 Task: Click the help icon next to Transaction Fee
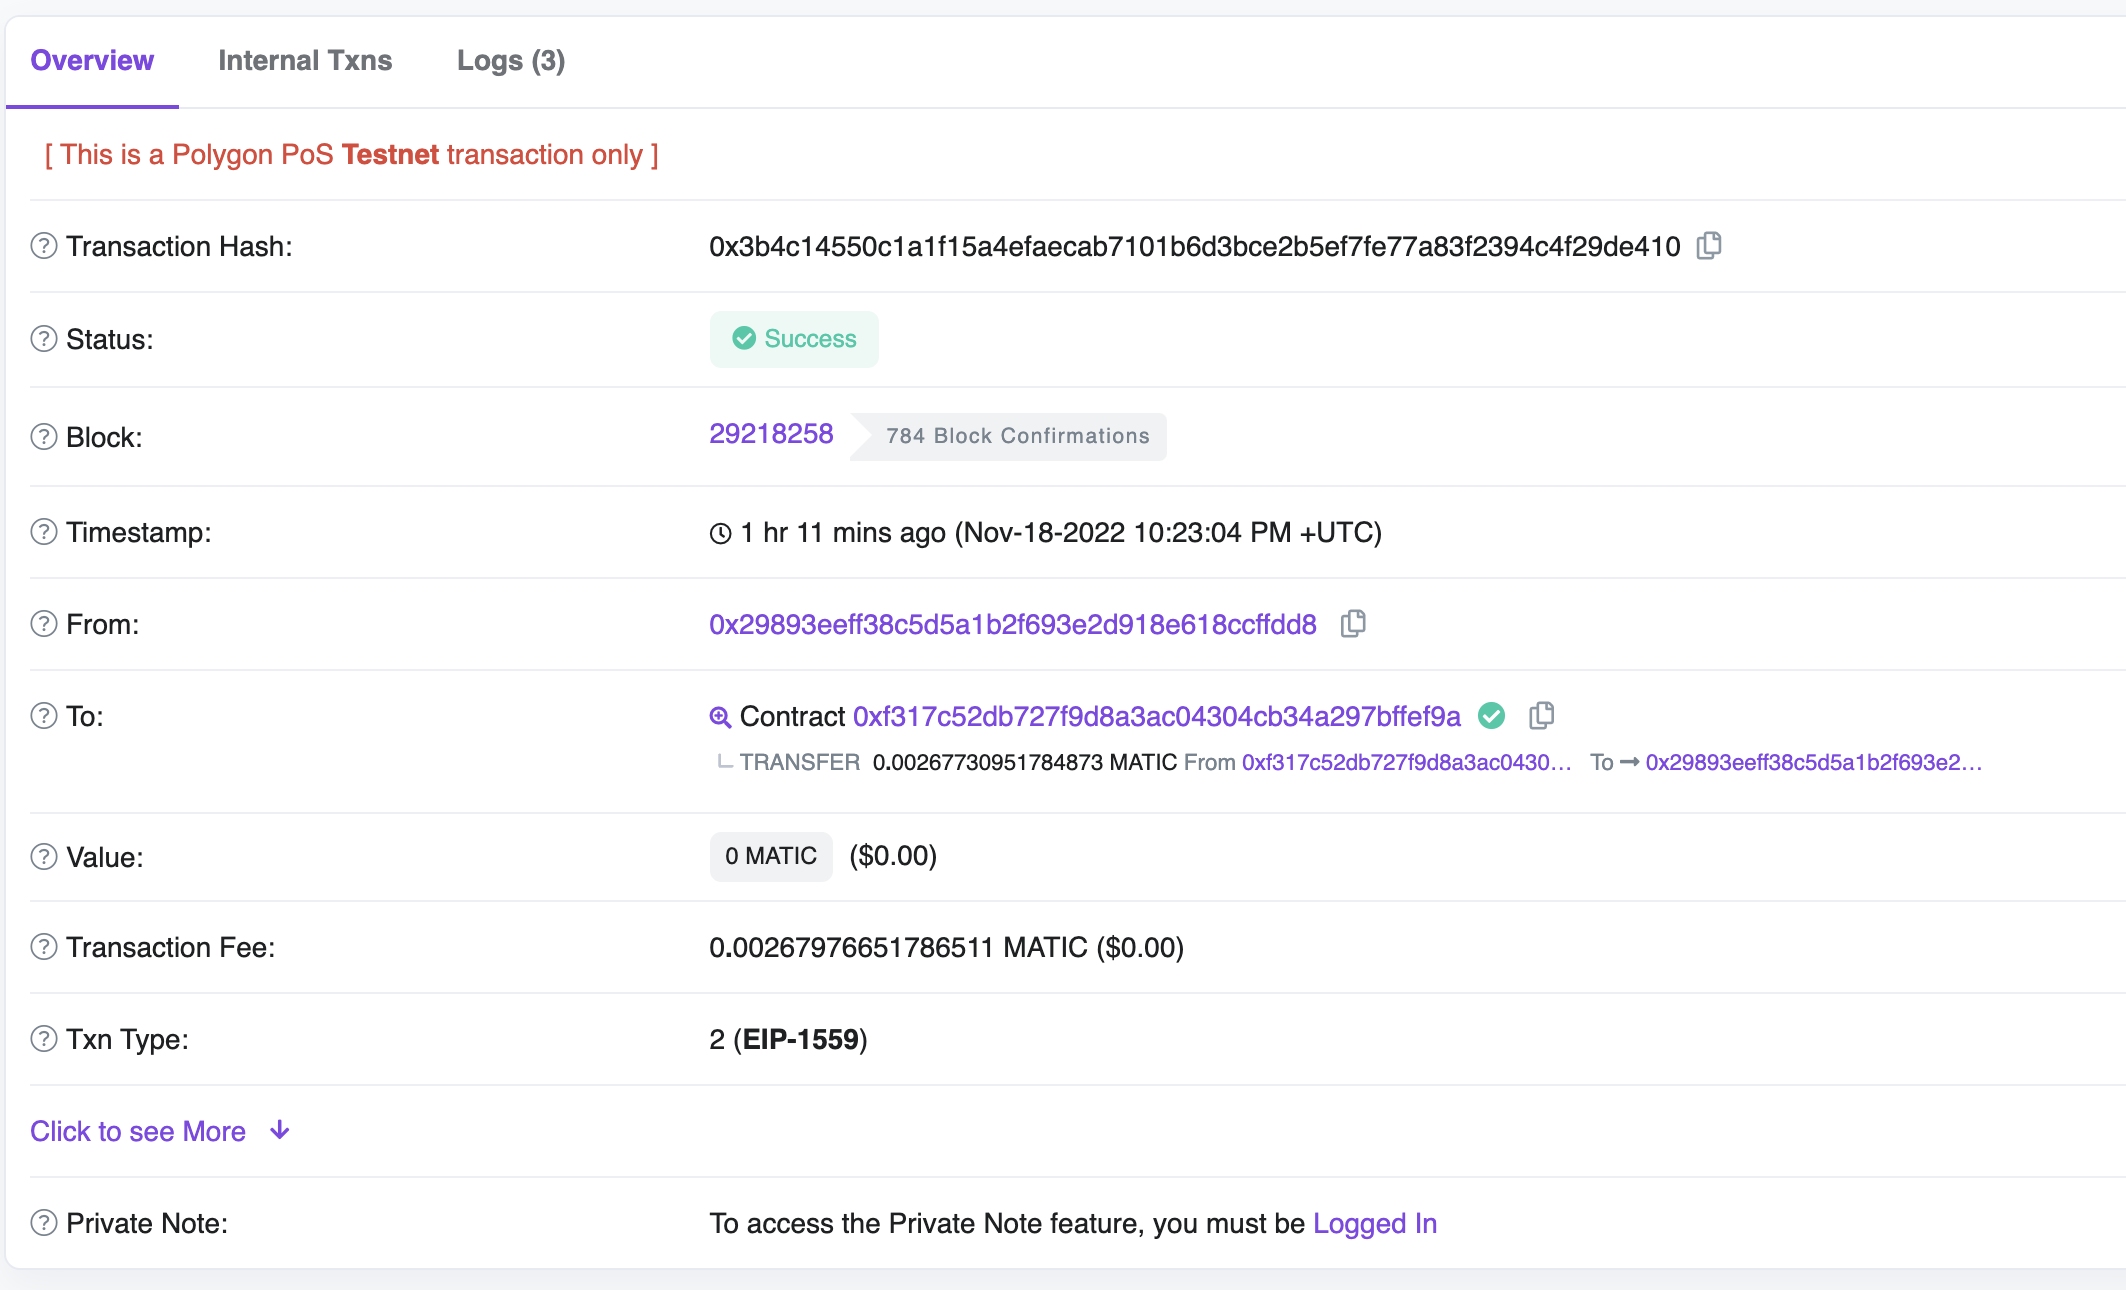pyautogui.click(x=44, y=947)
